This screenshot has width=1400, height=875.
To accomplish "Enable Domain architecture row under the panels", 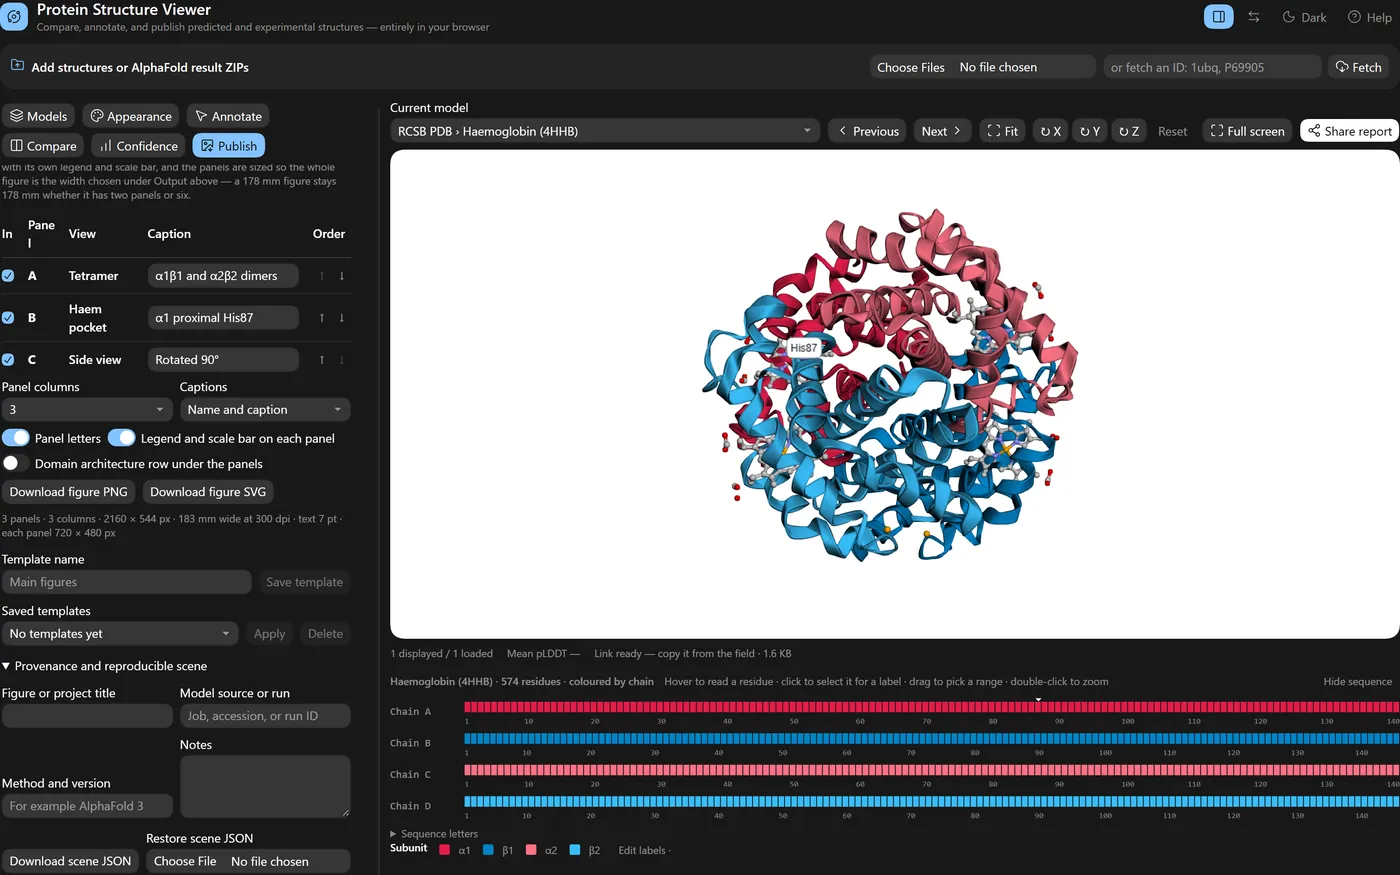I will [16, 464].
